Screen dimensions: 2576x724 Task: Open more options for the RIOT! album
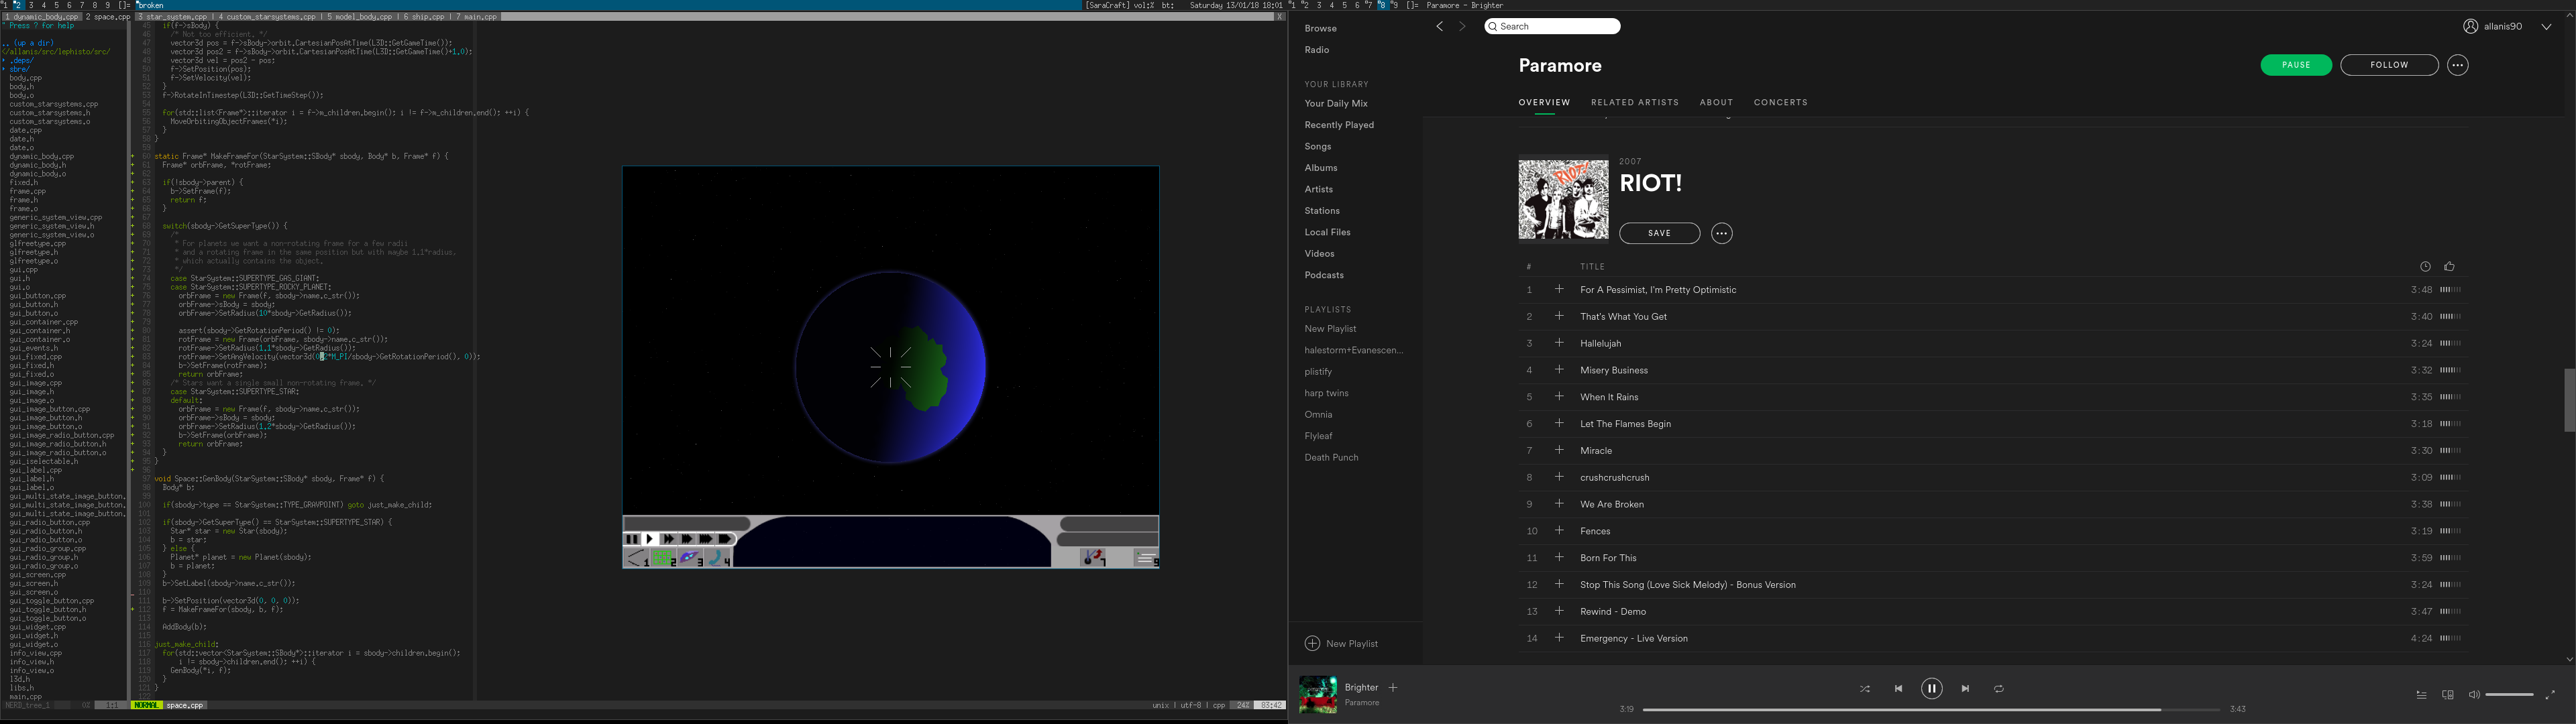(1721, 234)
